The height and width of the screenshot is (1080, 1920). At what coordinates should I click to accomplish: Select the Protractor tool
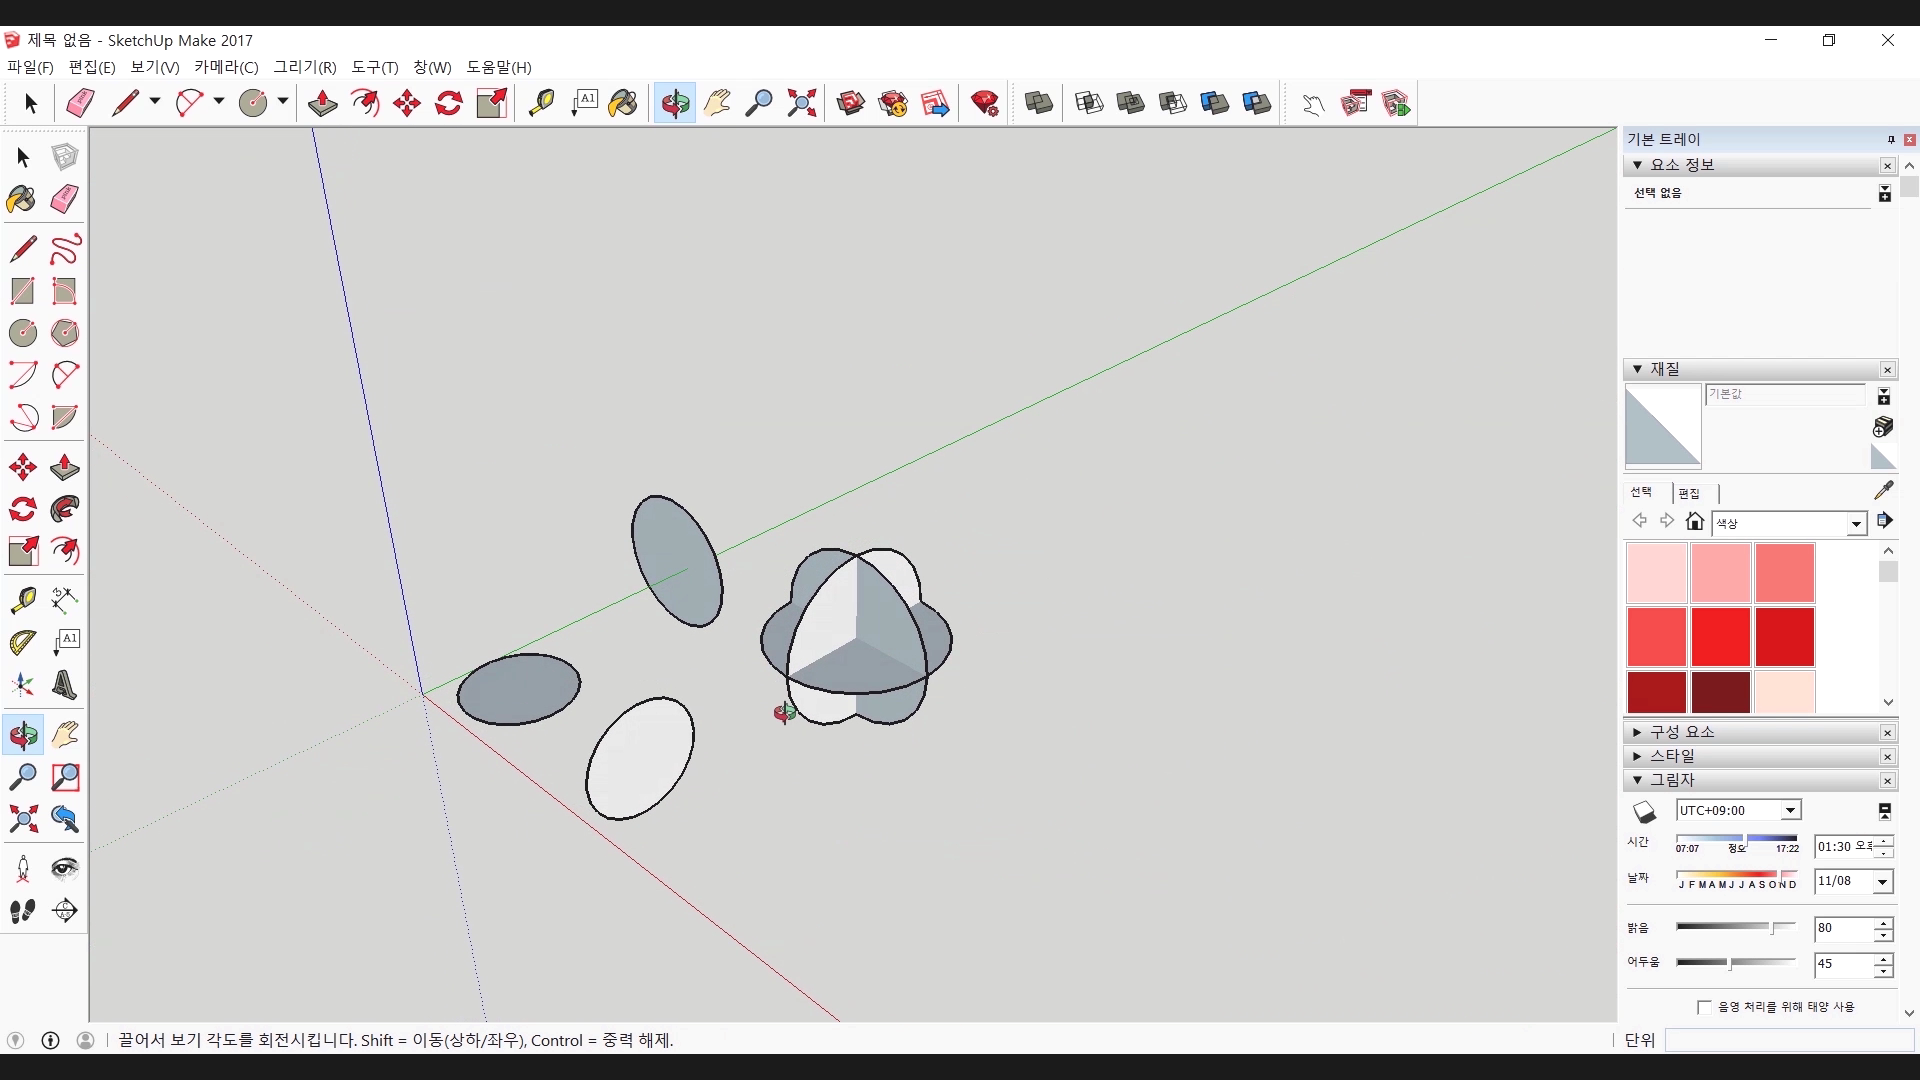[23, 642]
